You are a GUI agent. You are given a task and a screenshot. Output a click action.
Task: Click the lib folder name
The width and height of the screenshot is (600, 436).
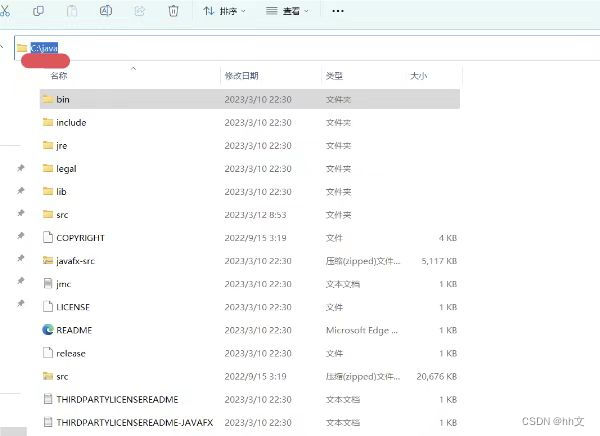[x=61, y=191]
